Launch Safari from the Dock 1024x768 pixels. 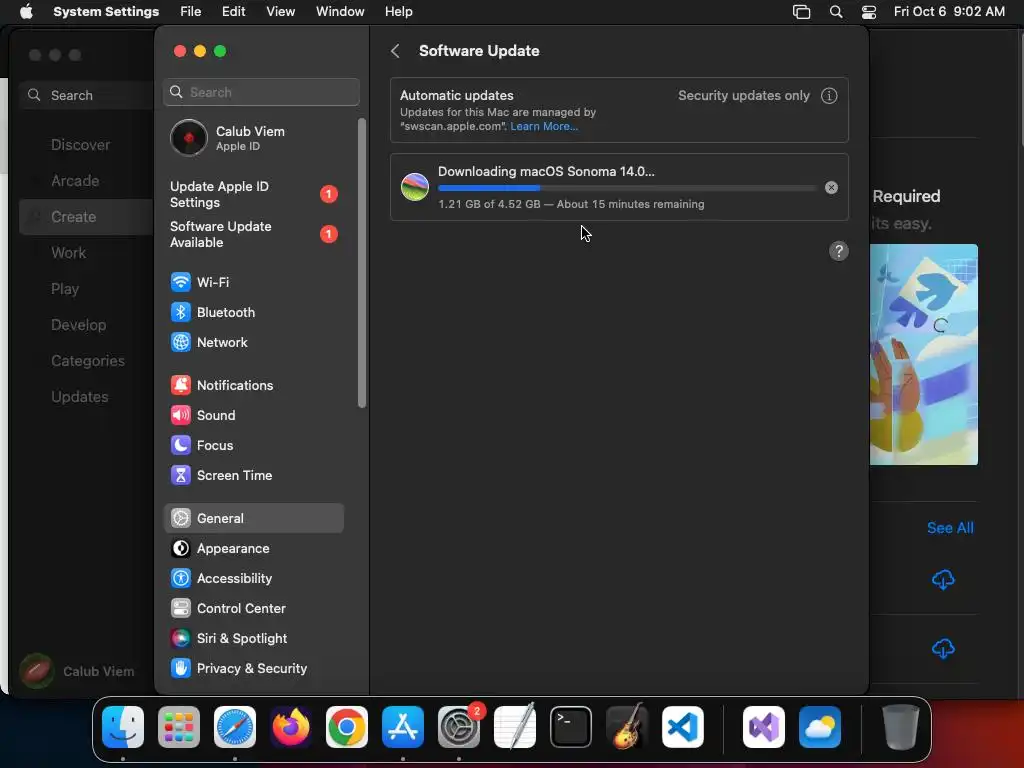click(x=235, y=727)
